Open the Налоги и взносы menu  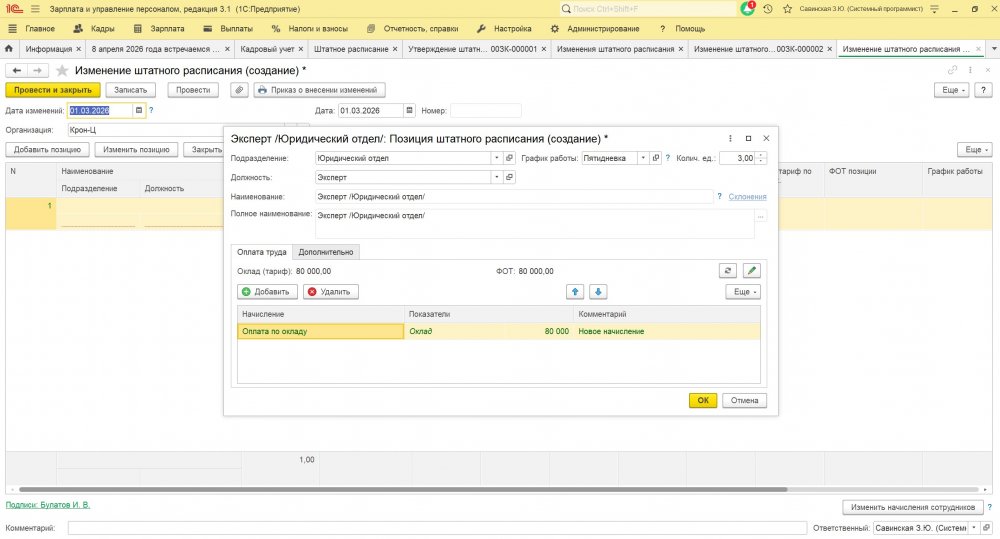pyautogui.click(x=310, y=29)
